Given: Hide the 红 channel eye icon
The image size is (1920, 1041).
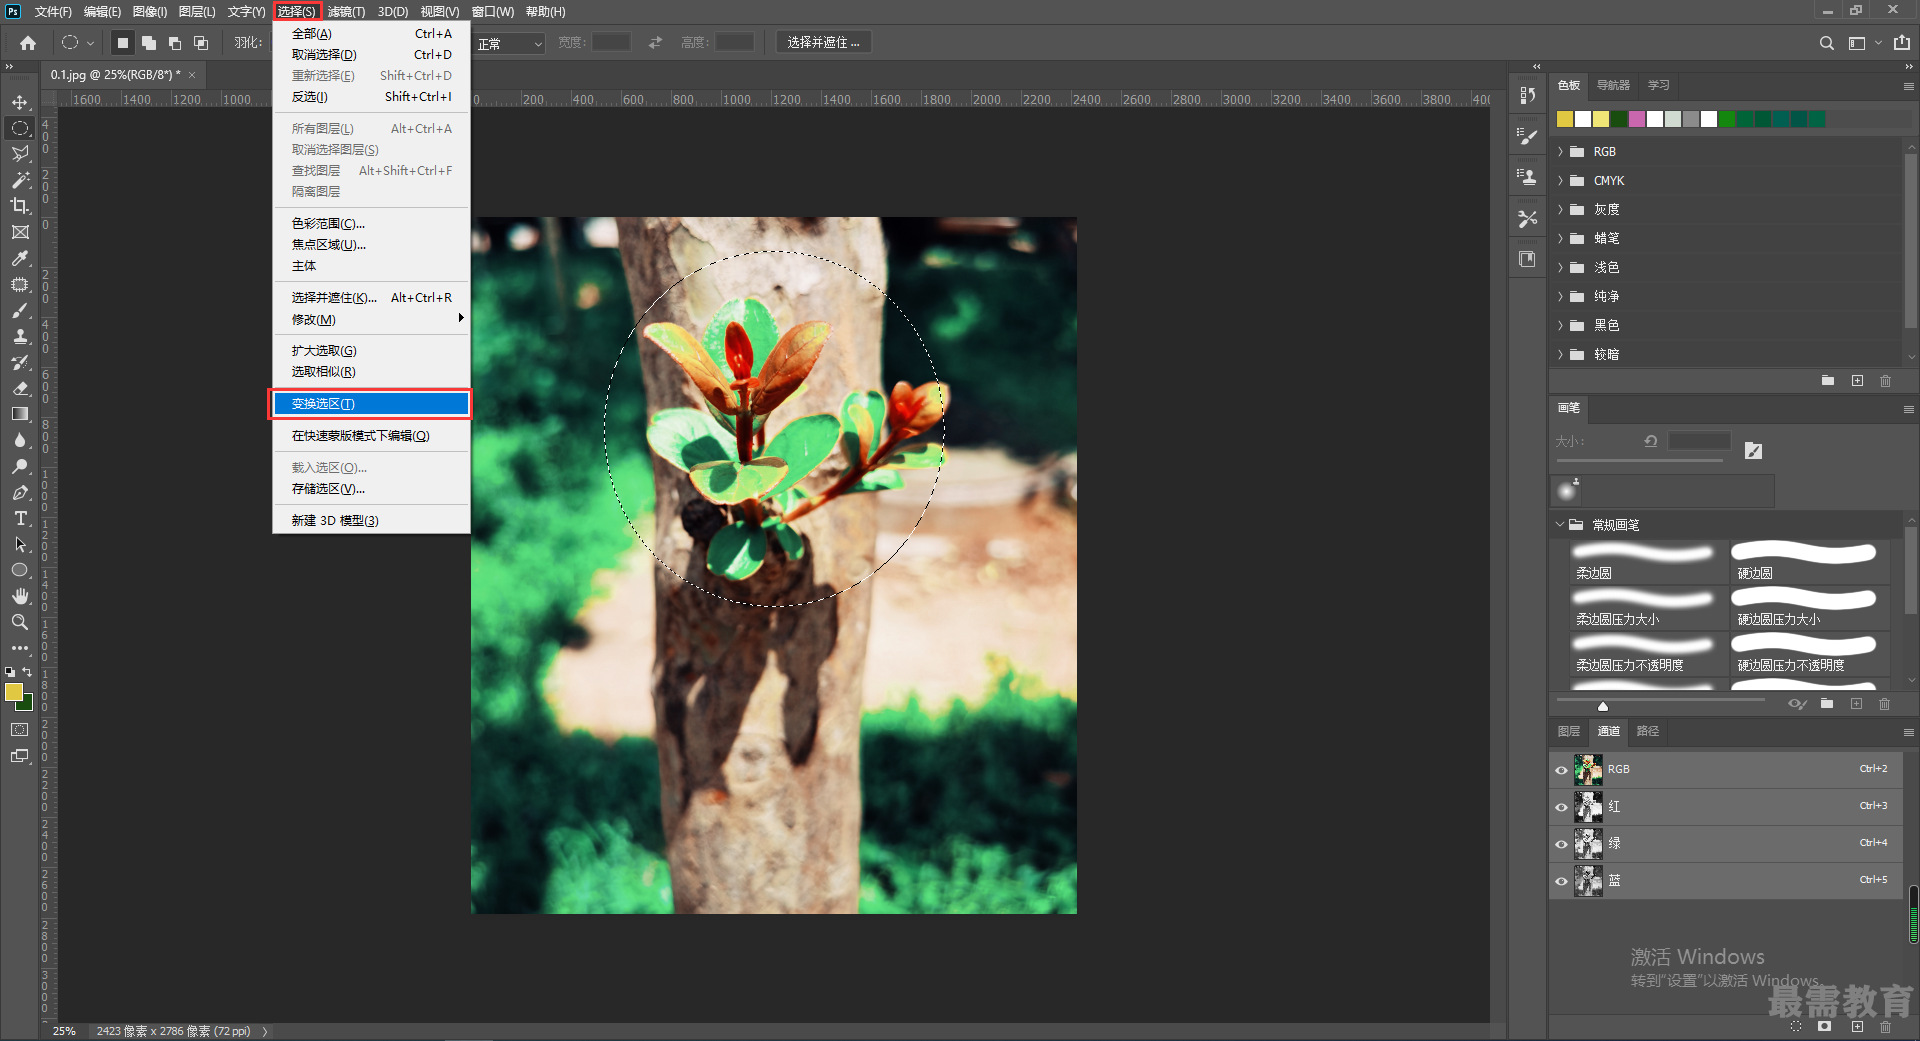Looking at the screenshot, I should (1561, 807).
